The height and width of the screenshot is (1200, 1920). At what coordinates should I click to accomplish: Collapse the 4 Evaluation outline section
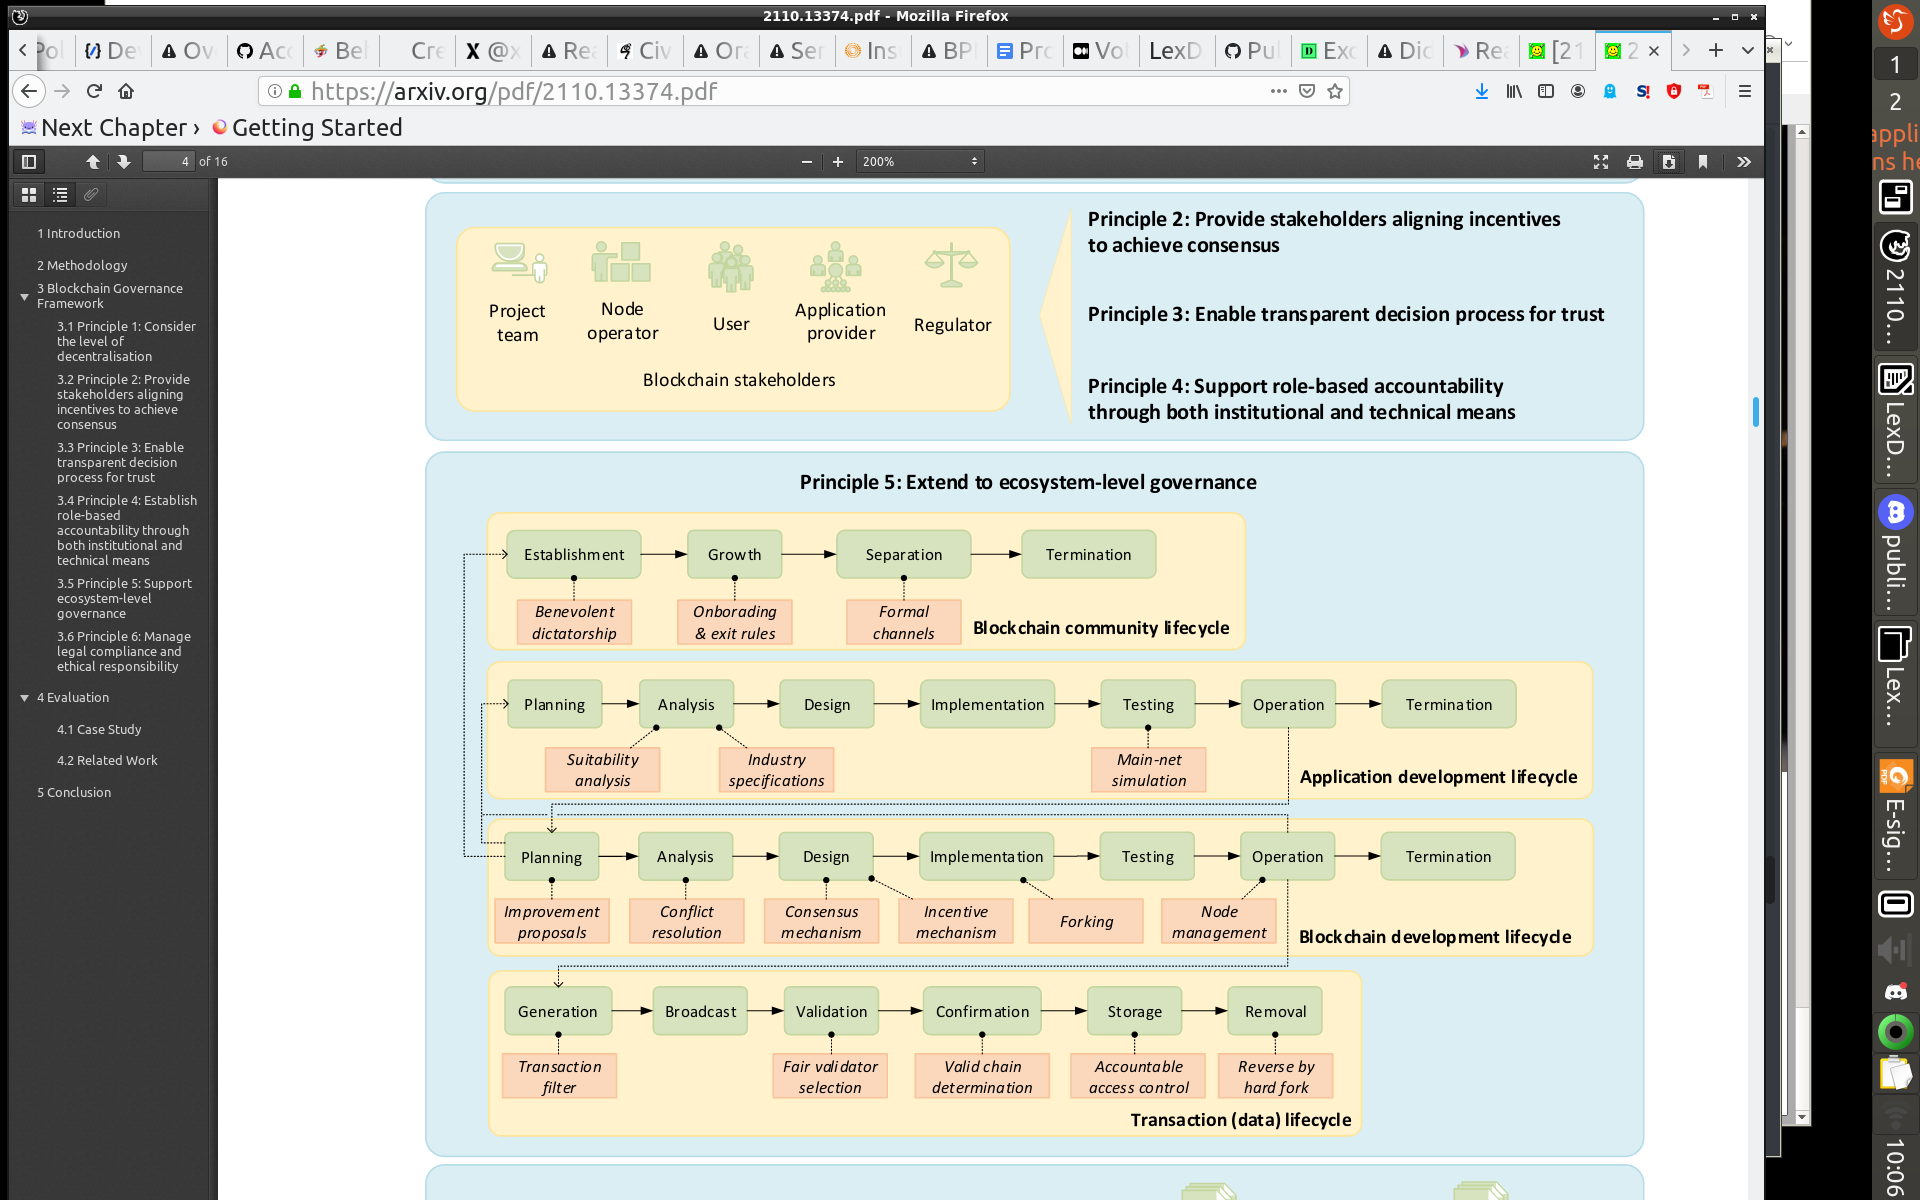pos(26,697)
